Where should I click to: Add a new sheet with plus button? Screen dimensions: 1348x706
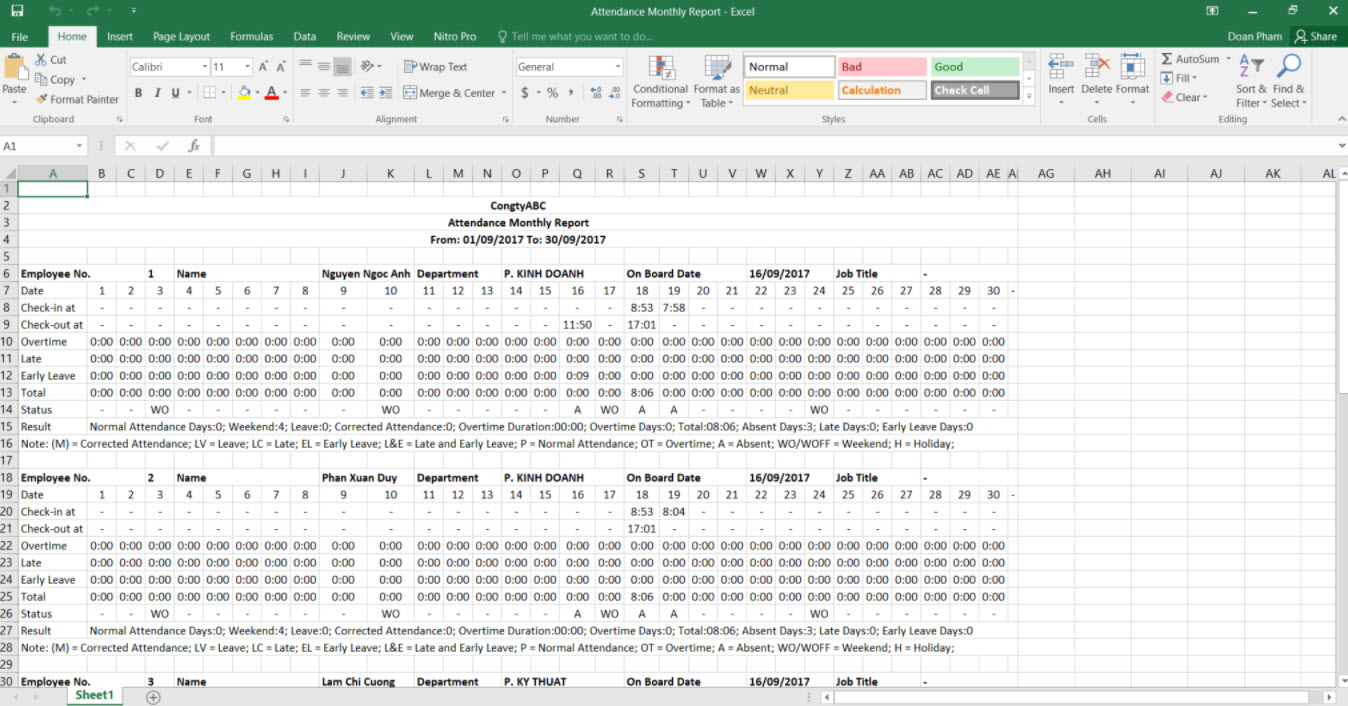[153, 697]
